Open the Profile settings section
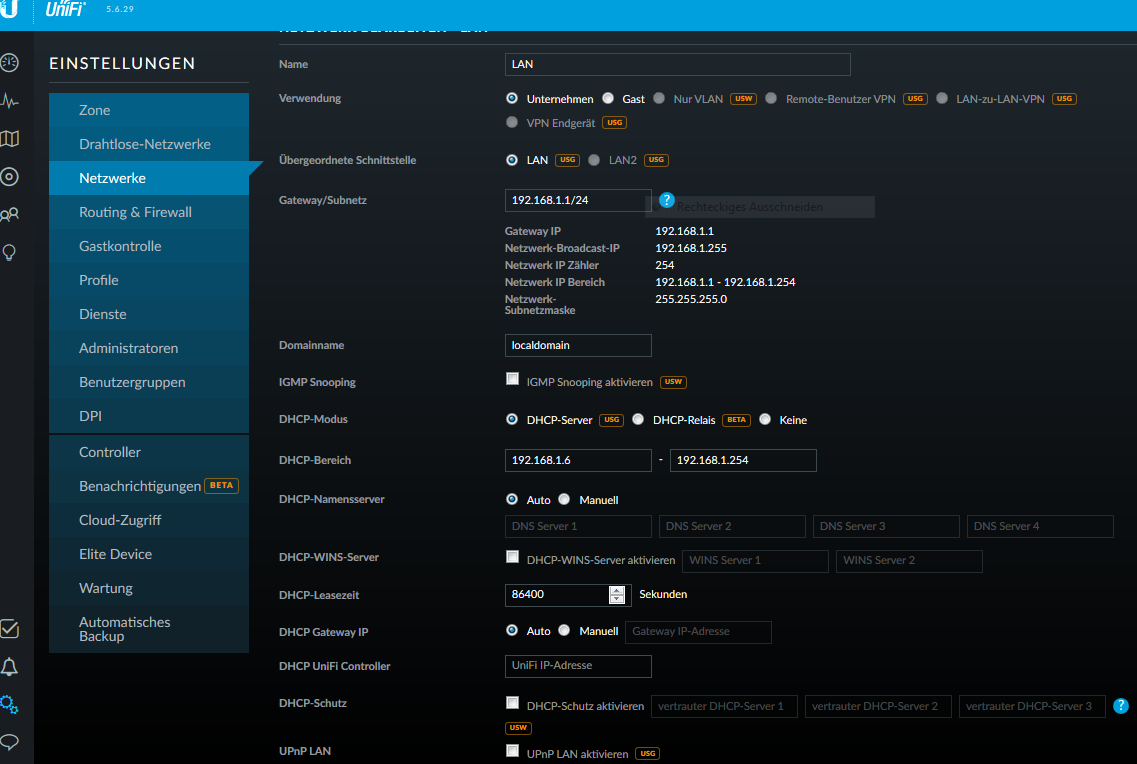Screen dimensions: 1137x764 coord(149,281)
